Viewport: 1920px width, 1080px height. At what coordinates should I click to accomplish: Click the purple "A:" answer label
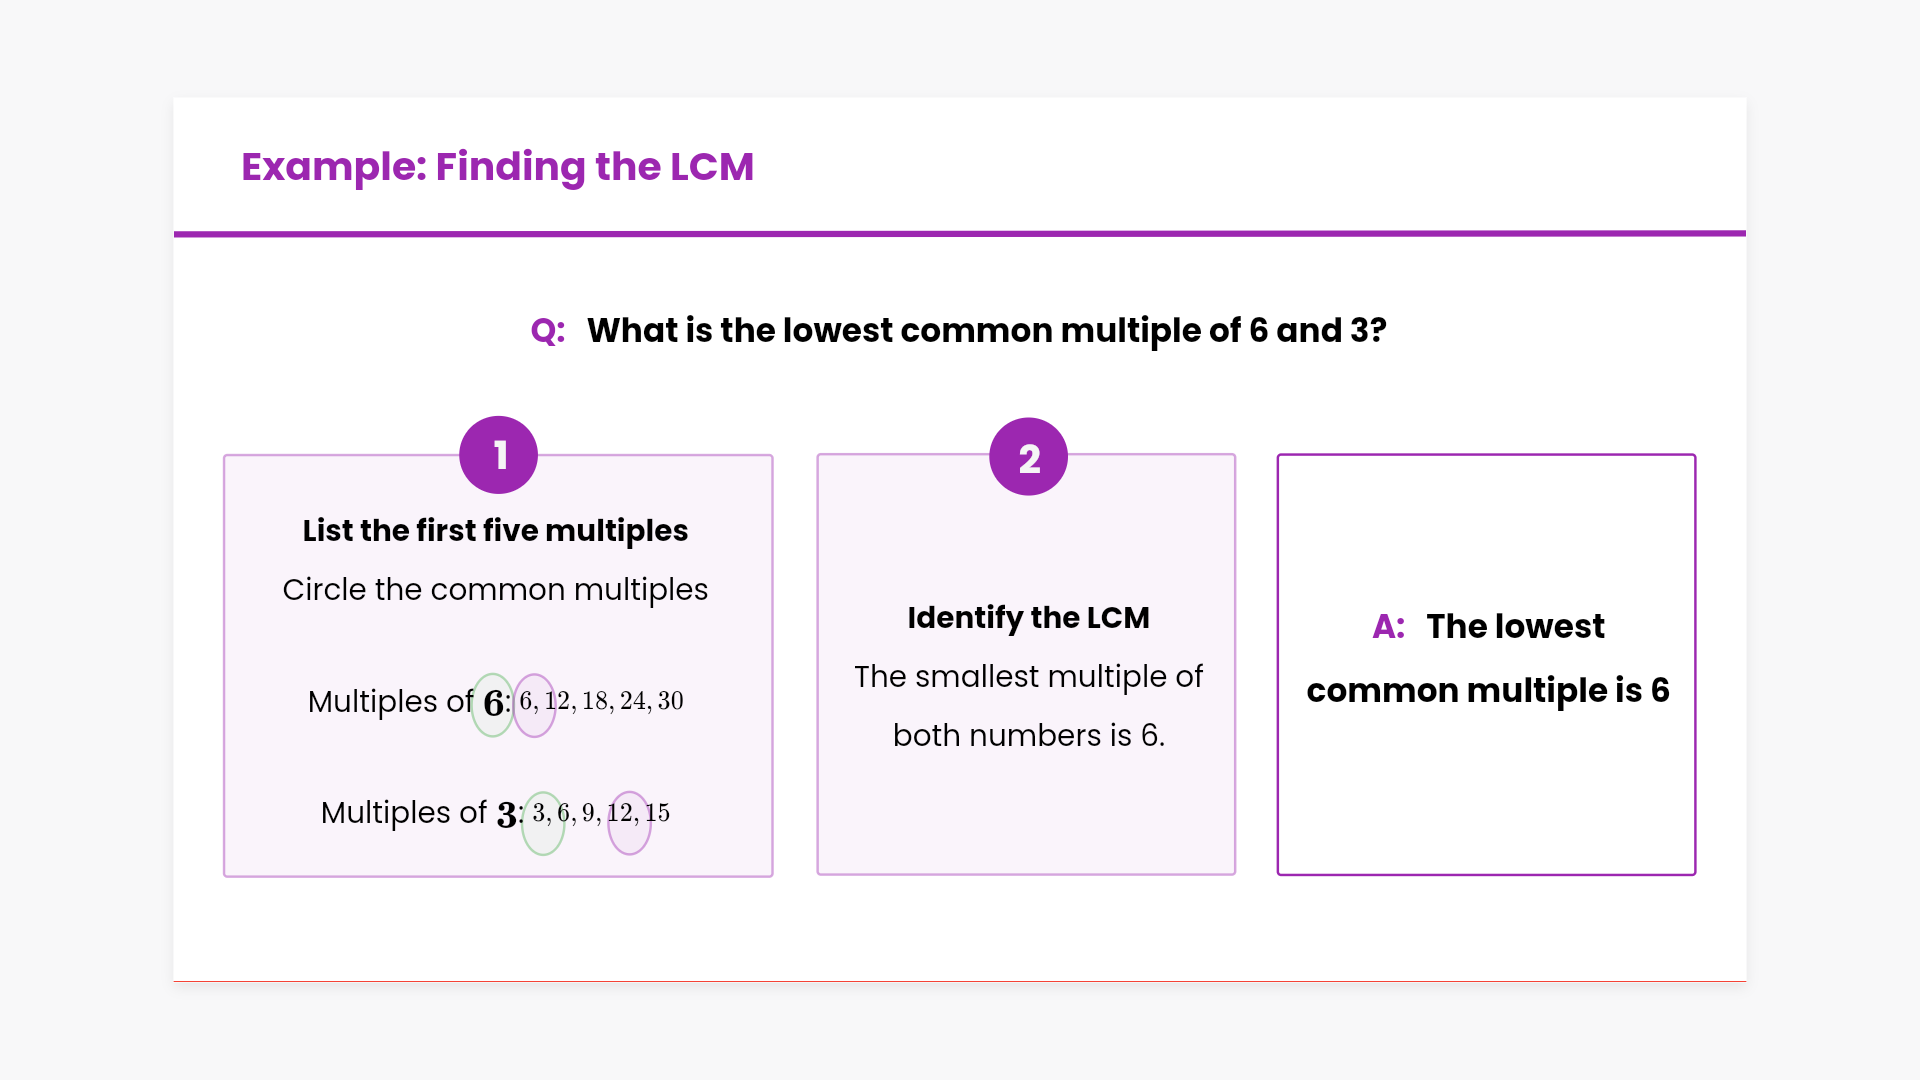[x=1388, y=627]
